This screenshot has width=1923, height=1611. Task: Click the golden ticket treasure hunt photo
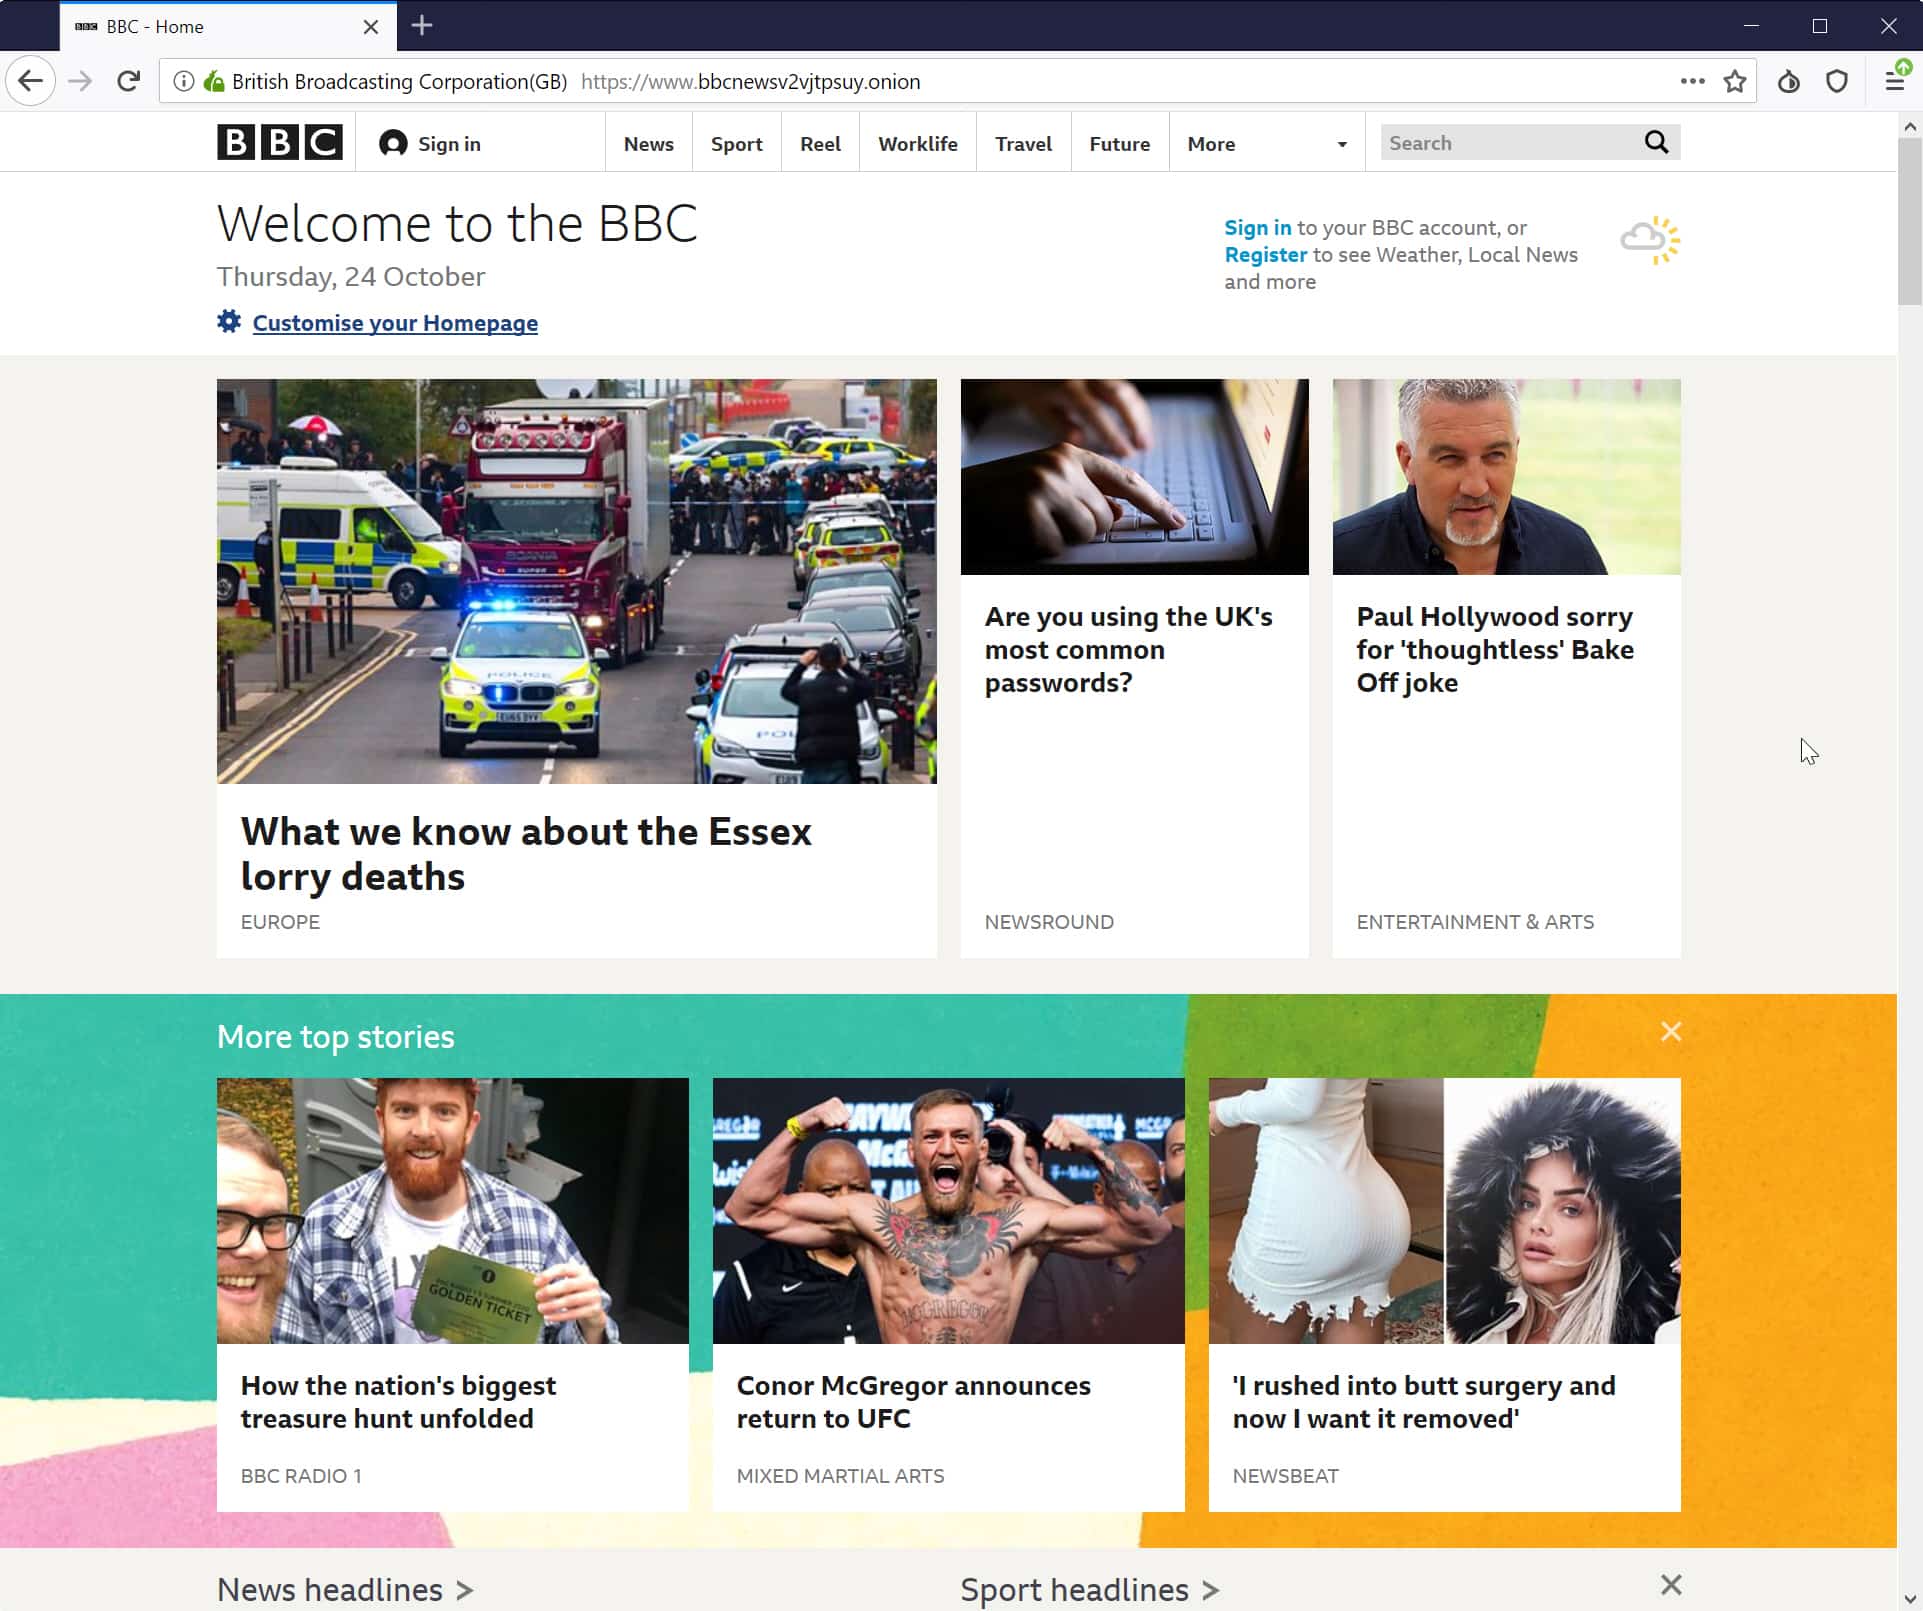[453, 1210]
